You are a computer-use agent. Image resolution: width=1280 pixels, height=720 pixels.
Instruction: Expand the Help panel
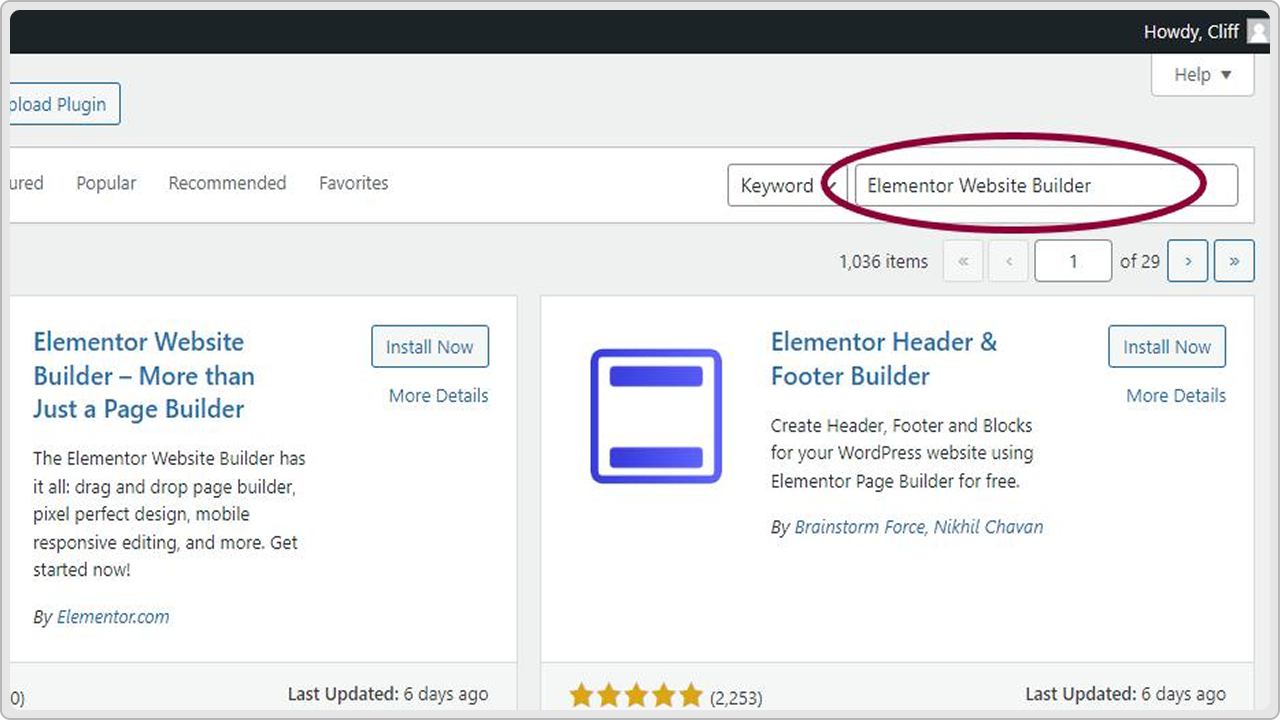(x=1202, y=75)
